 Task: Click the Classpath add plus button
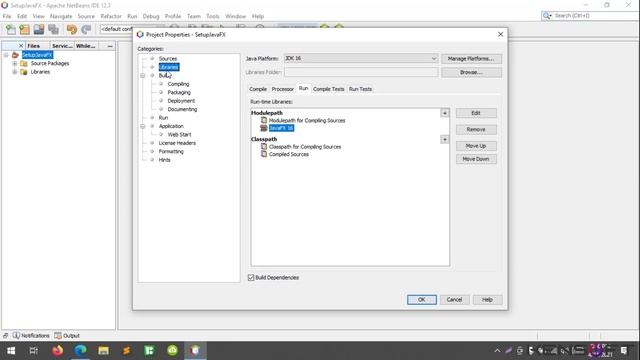point(444,140)
